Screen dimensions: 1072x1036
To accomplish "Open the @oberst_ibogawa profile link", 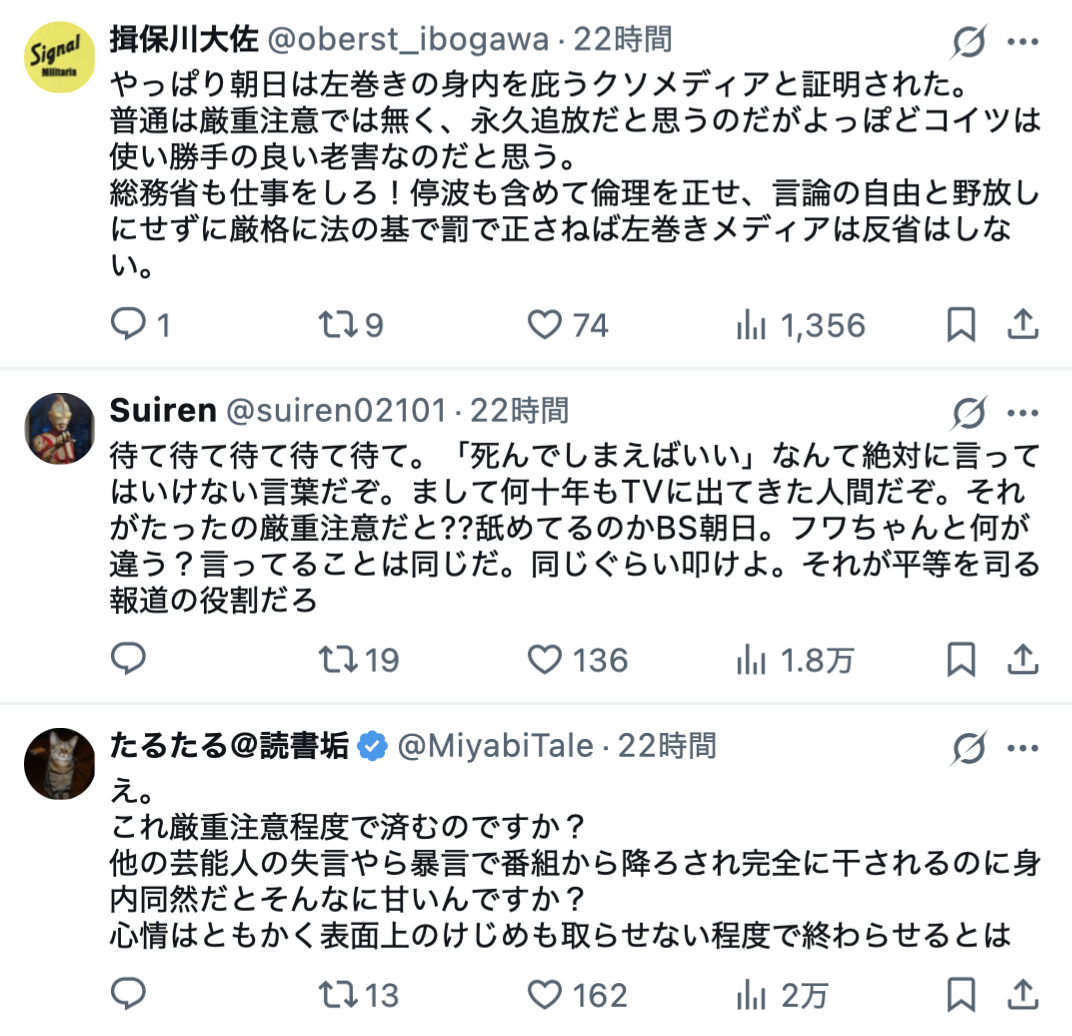I will tap(406, 40).
